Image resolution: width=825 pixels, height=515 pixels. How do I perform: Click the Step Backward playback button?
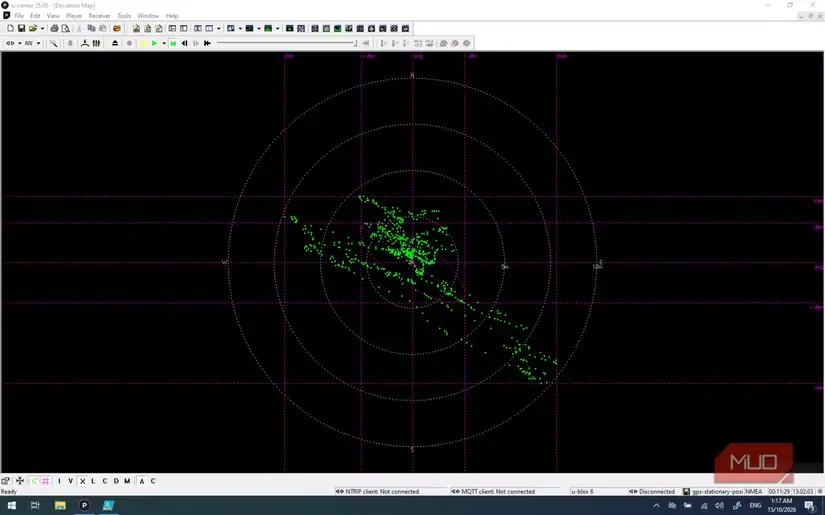184,43
